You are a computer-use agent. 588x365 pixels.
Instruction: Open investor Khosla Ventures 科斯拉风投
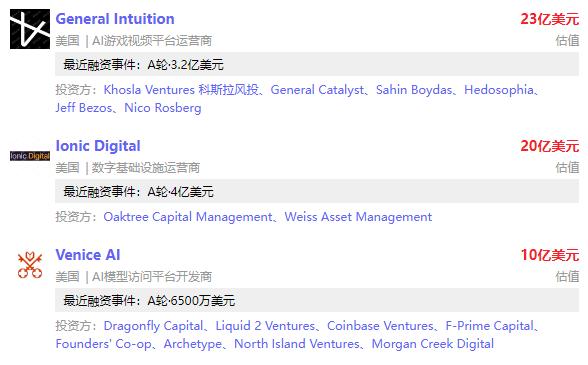coord(181,90)
